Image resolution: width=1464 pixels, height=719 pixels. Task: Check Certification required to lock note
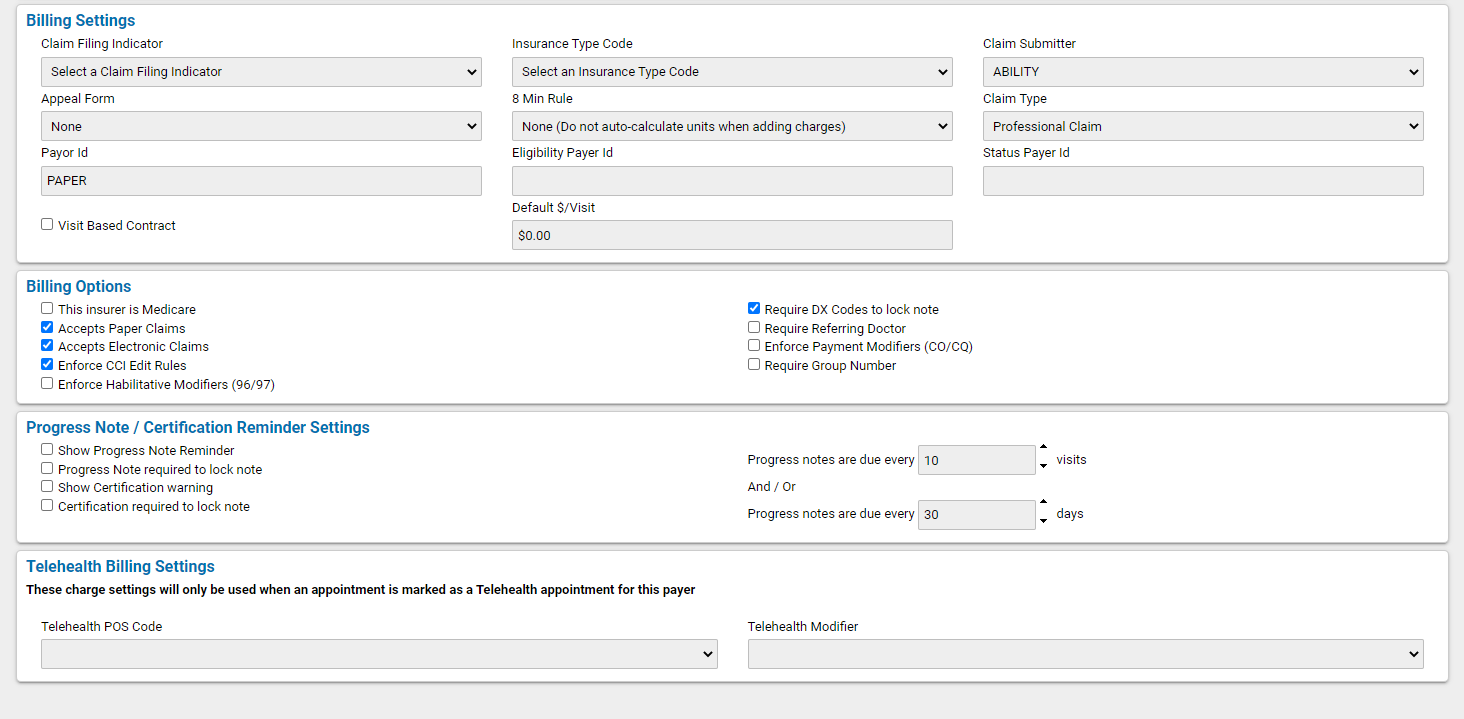tap(46, 505)
